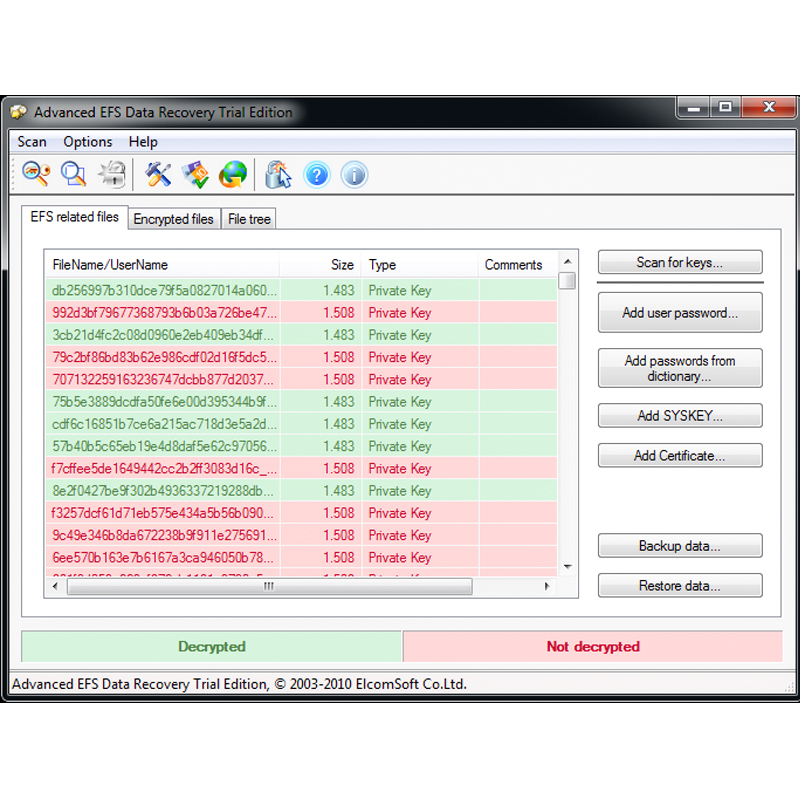
Task: Click the globe web update icon
Action: pos(233,174)
